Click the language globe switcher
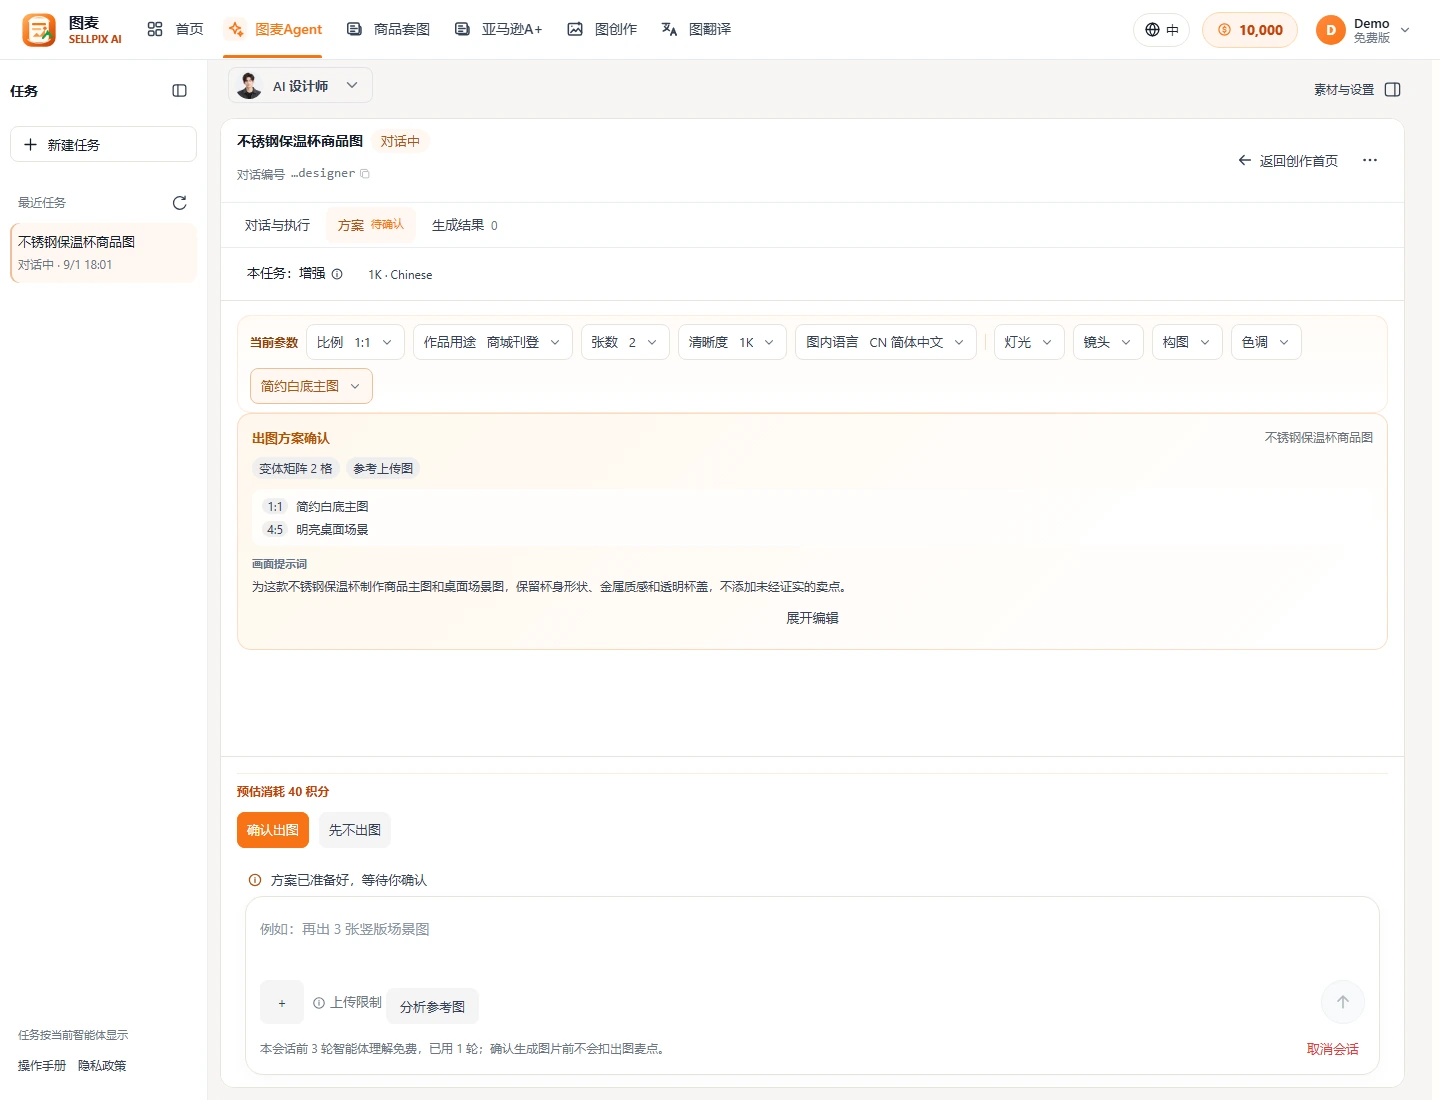The width and height of the screenshot is (1440, 1100). (1162, 30)
